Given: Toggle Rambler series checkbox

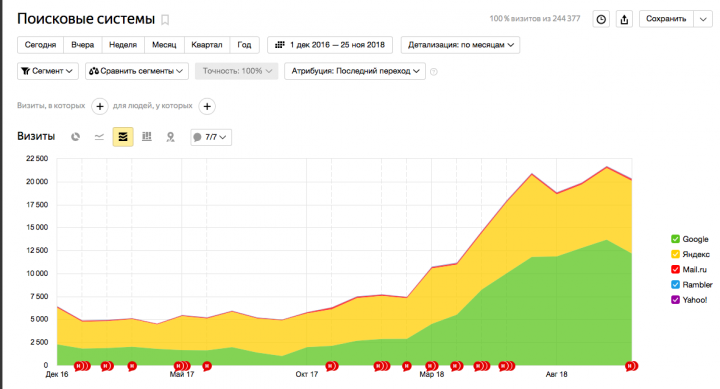Looking at the screenshot, I should point(675,284).
